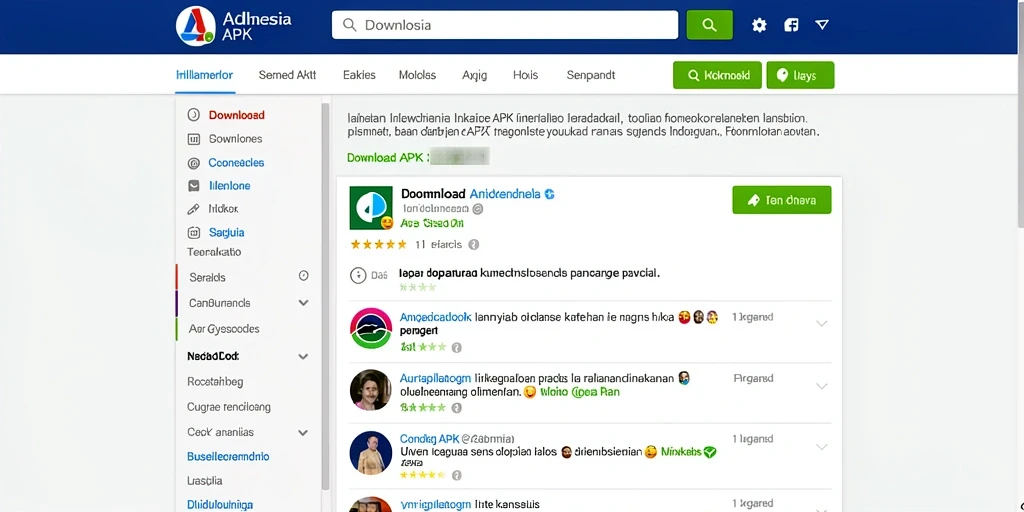The height and width of the screenshot is (512, 1024).
Task: Click the Doomnload app thumbnail icon
Action: tap(371, 208)
